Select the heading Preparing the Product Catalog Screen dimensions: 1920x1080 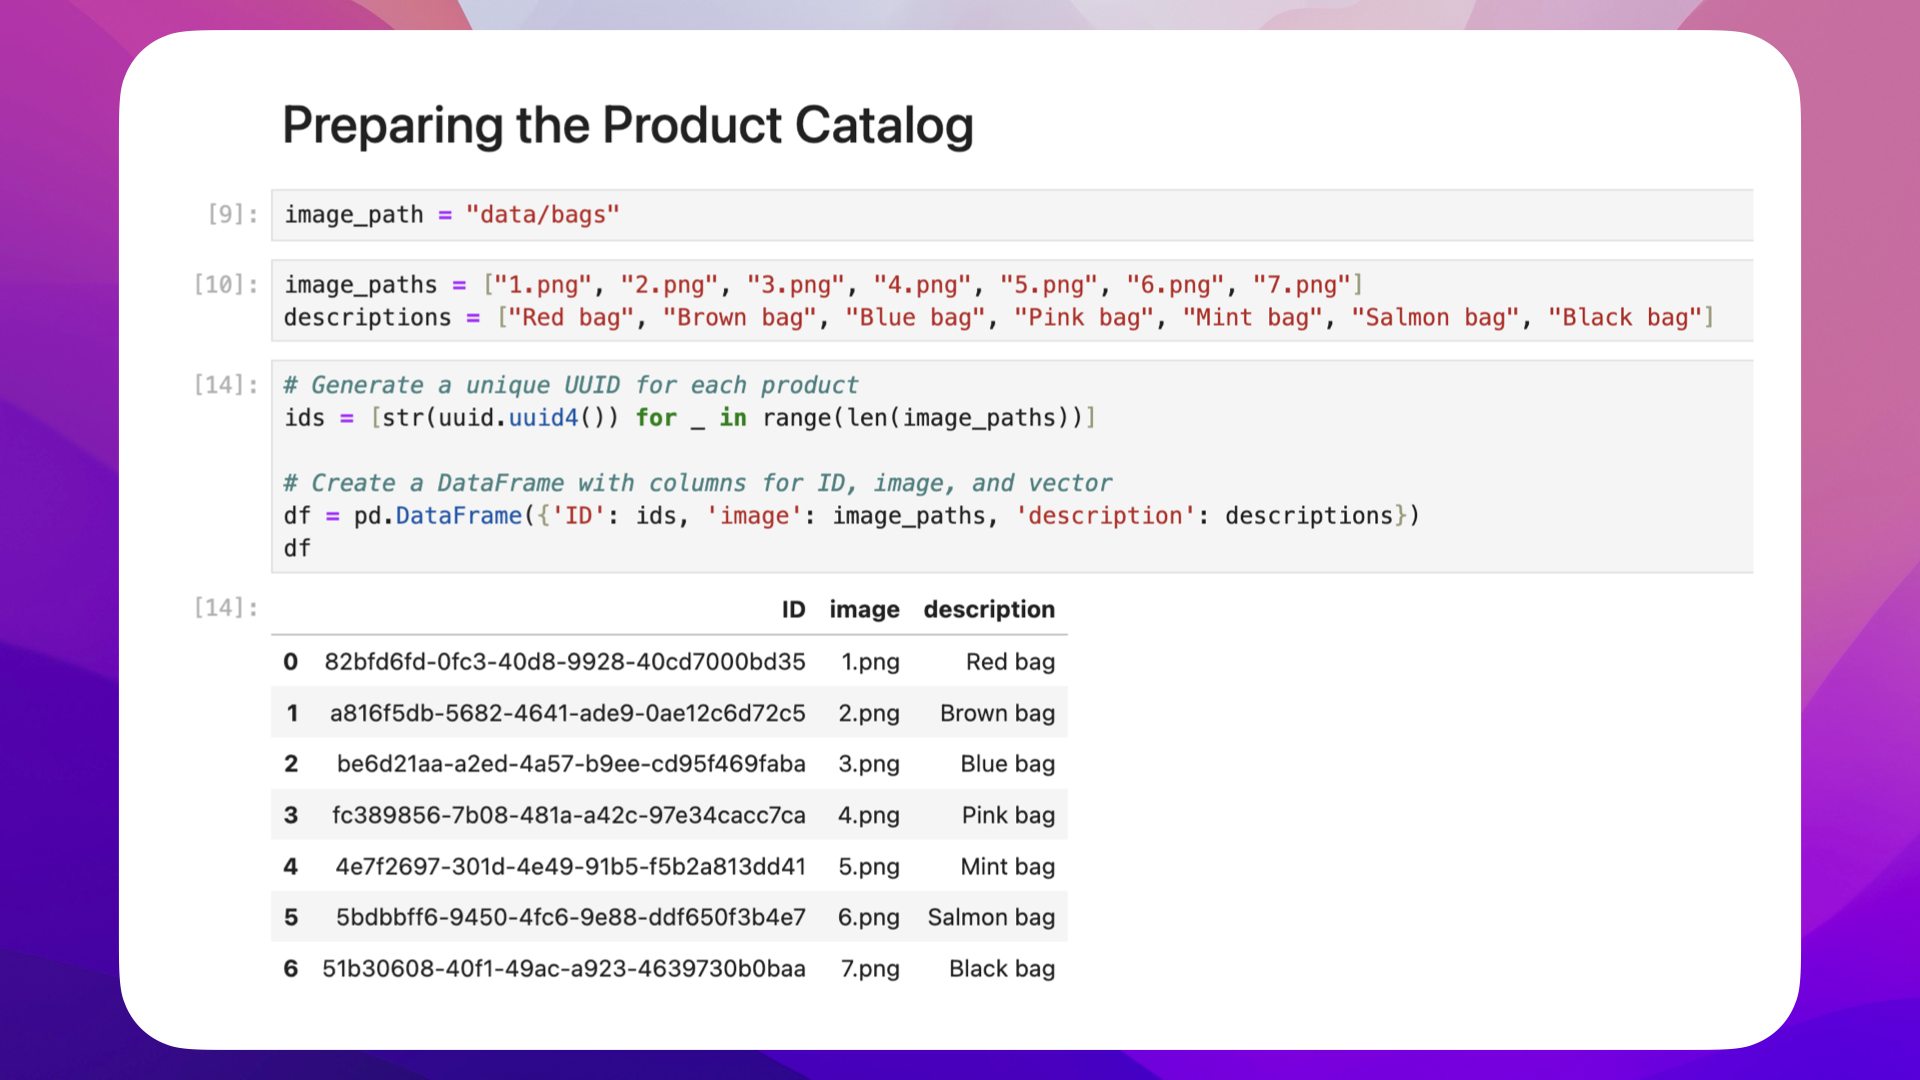coord(628,124)
